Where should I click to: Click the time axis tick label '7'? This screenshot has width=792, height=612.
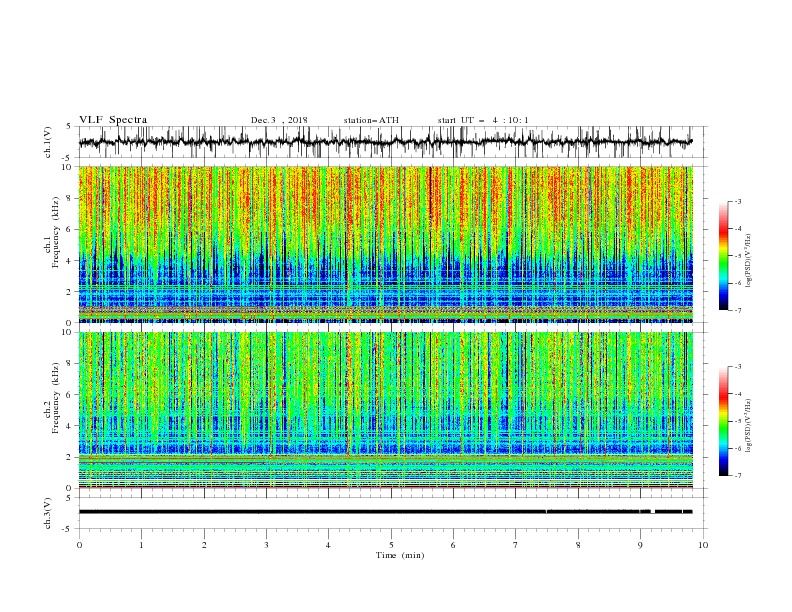516,545
